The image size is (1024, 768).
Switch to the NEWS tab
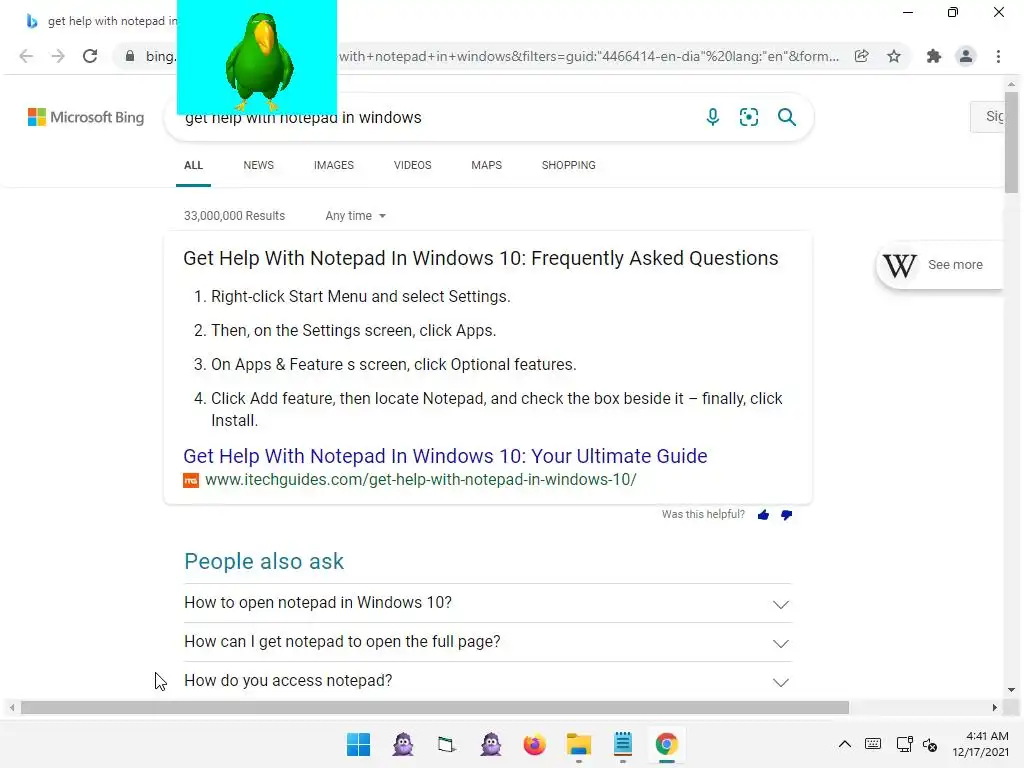259,165
